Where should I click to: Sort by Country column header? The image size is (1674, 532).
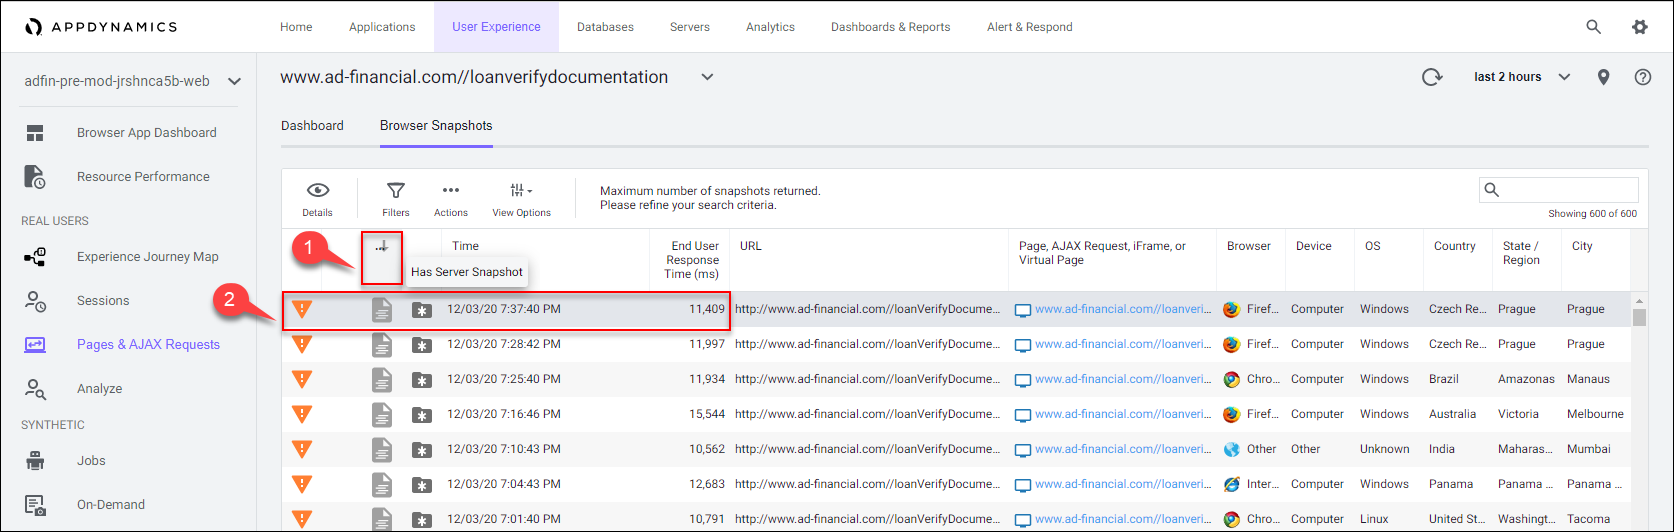(x=1454, y=246)
